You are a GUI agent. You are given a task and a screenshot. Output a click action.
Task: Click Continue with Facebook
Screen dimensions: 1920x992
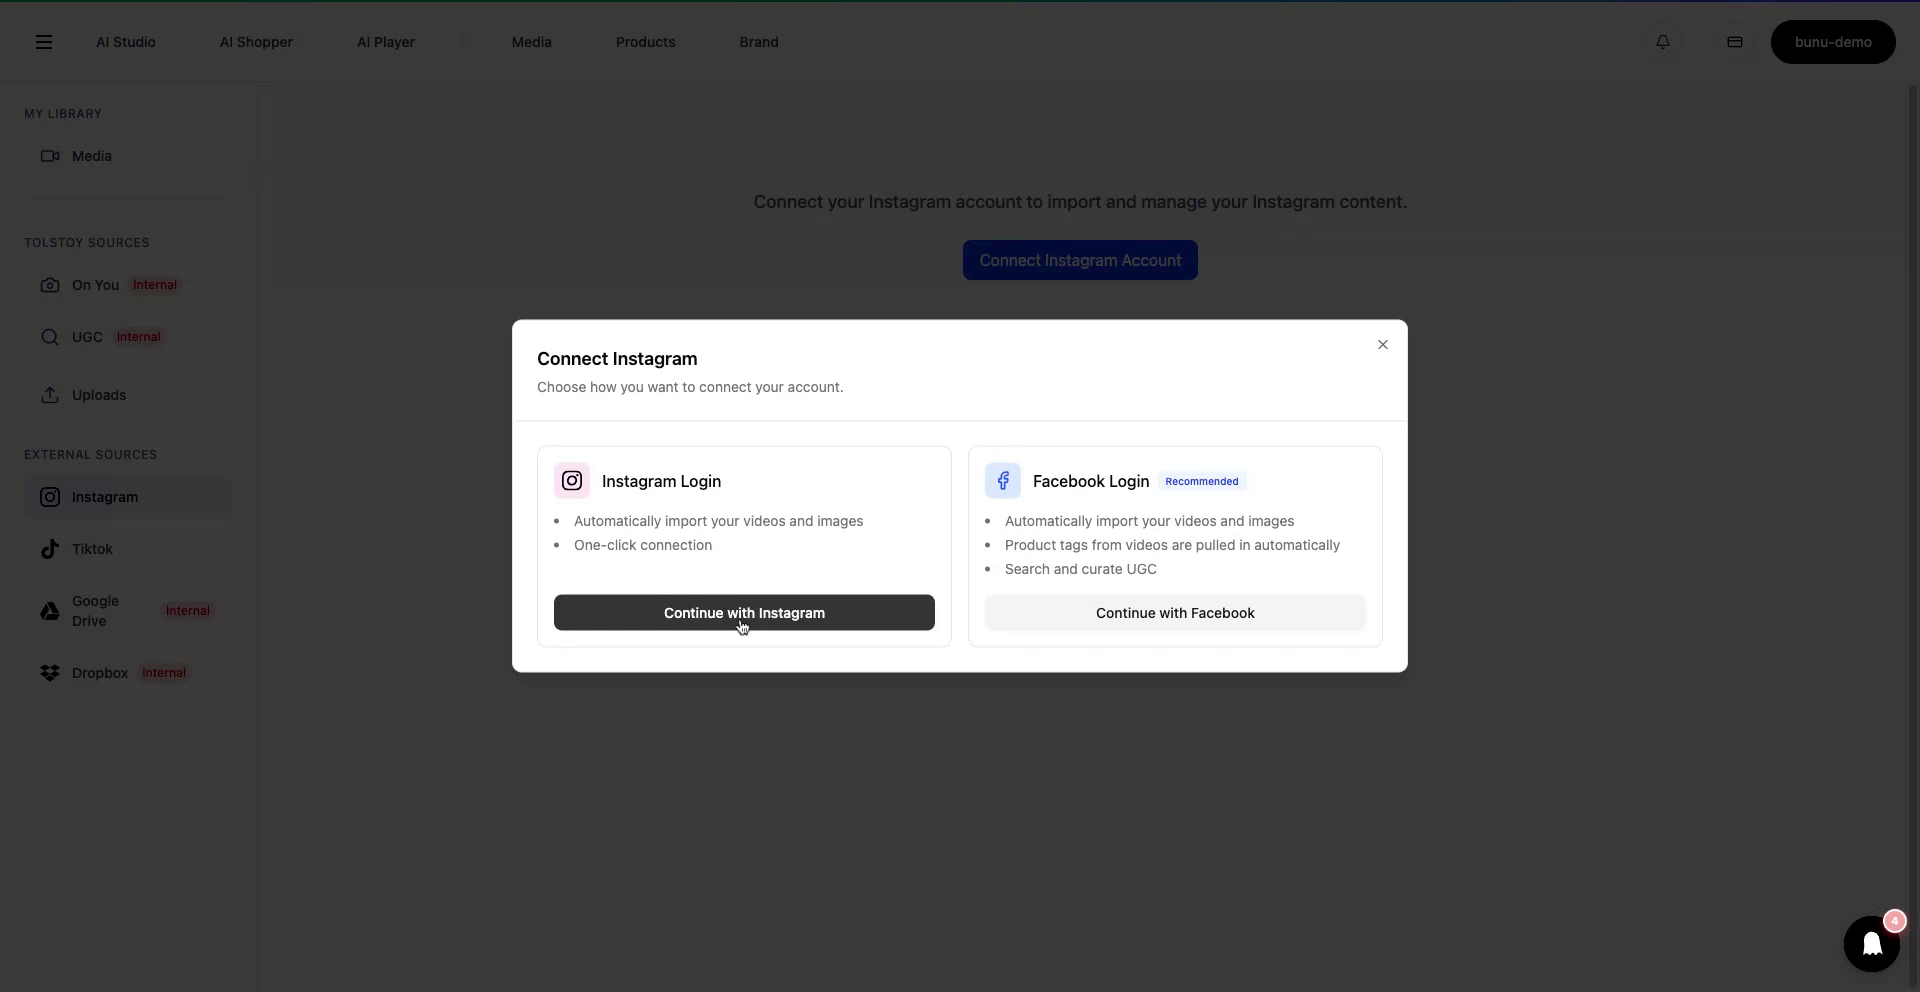click(1175, 612)
